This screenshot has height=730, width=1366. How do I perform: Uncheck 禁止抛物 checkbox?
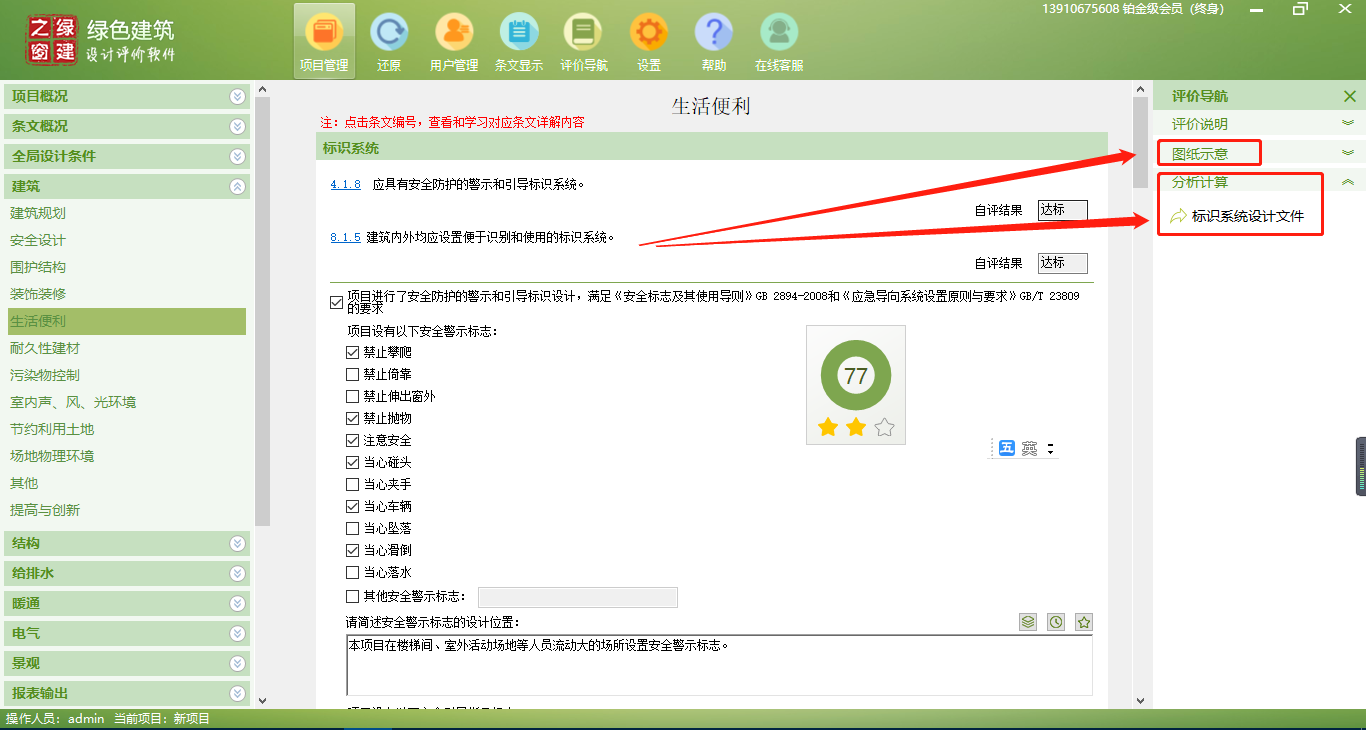pos(352,418)
